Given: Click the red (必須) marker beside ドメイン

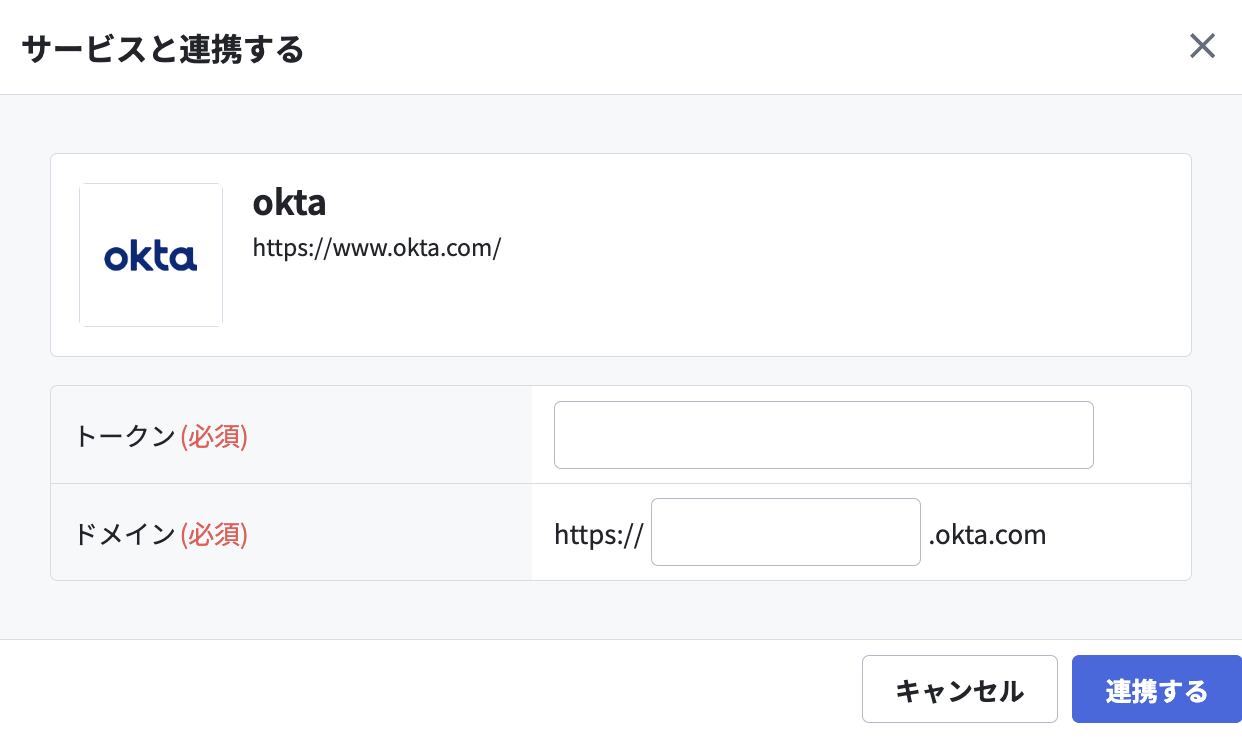Looking at the screenshot, I should pos(214,535).
